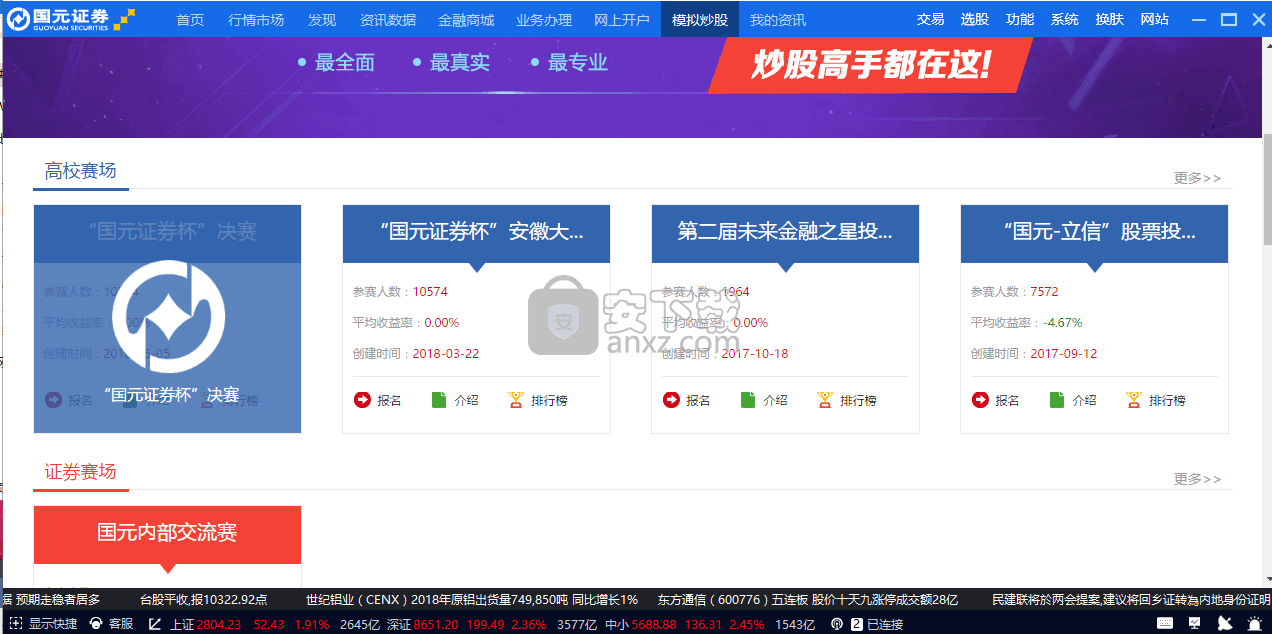Open the 换肤 skin menu

[x=1109, y=19]
